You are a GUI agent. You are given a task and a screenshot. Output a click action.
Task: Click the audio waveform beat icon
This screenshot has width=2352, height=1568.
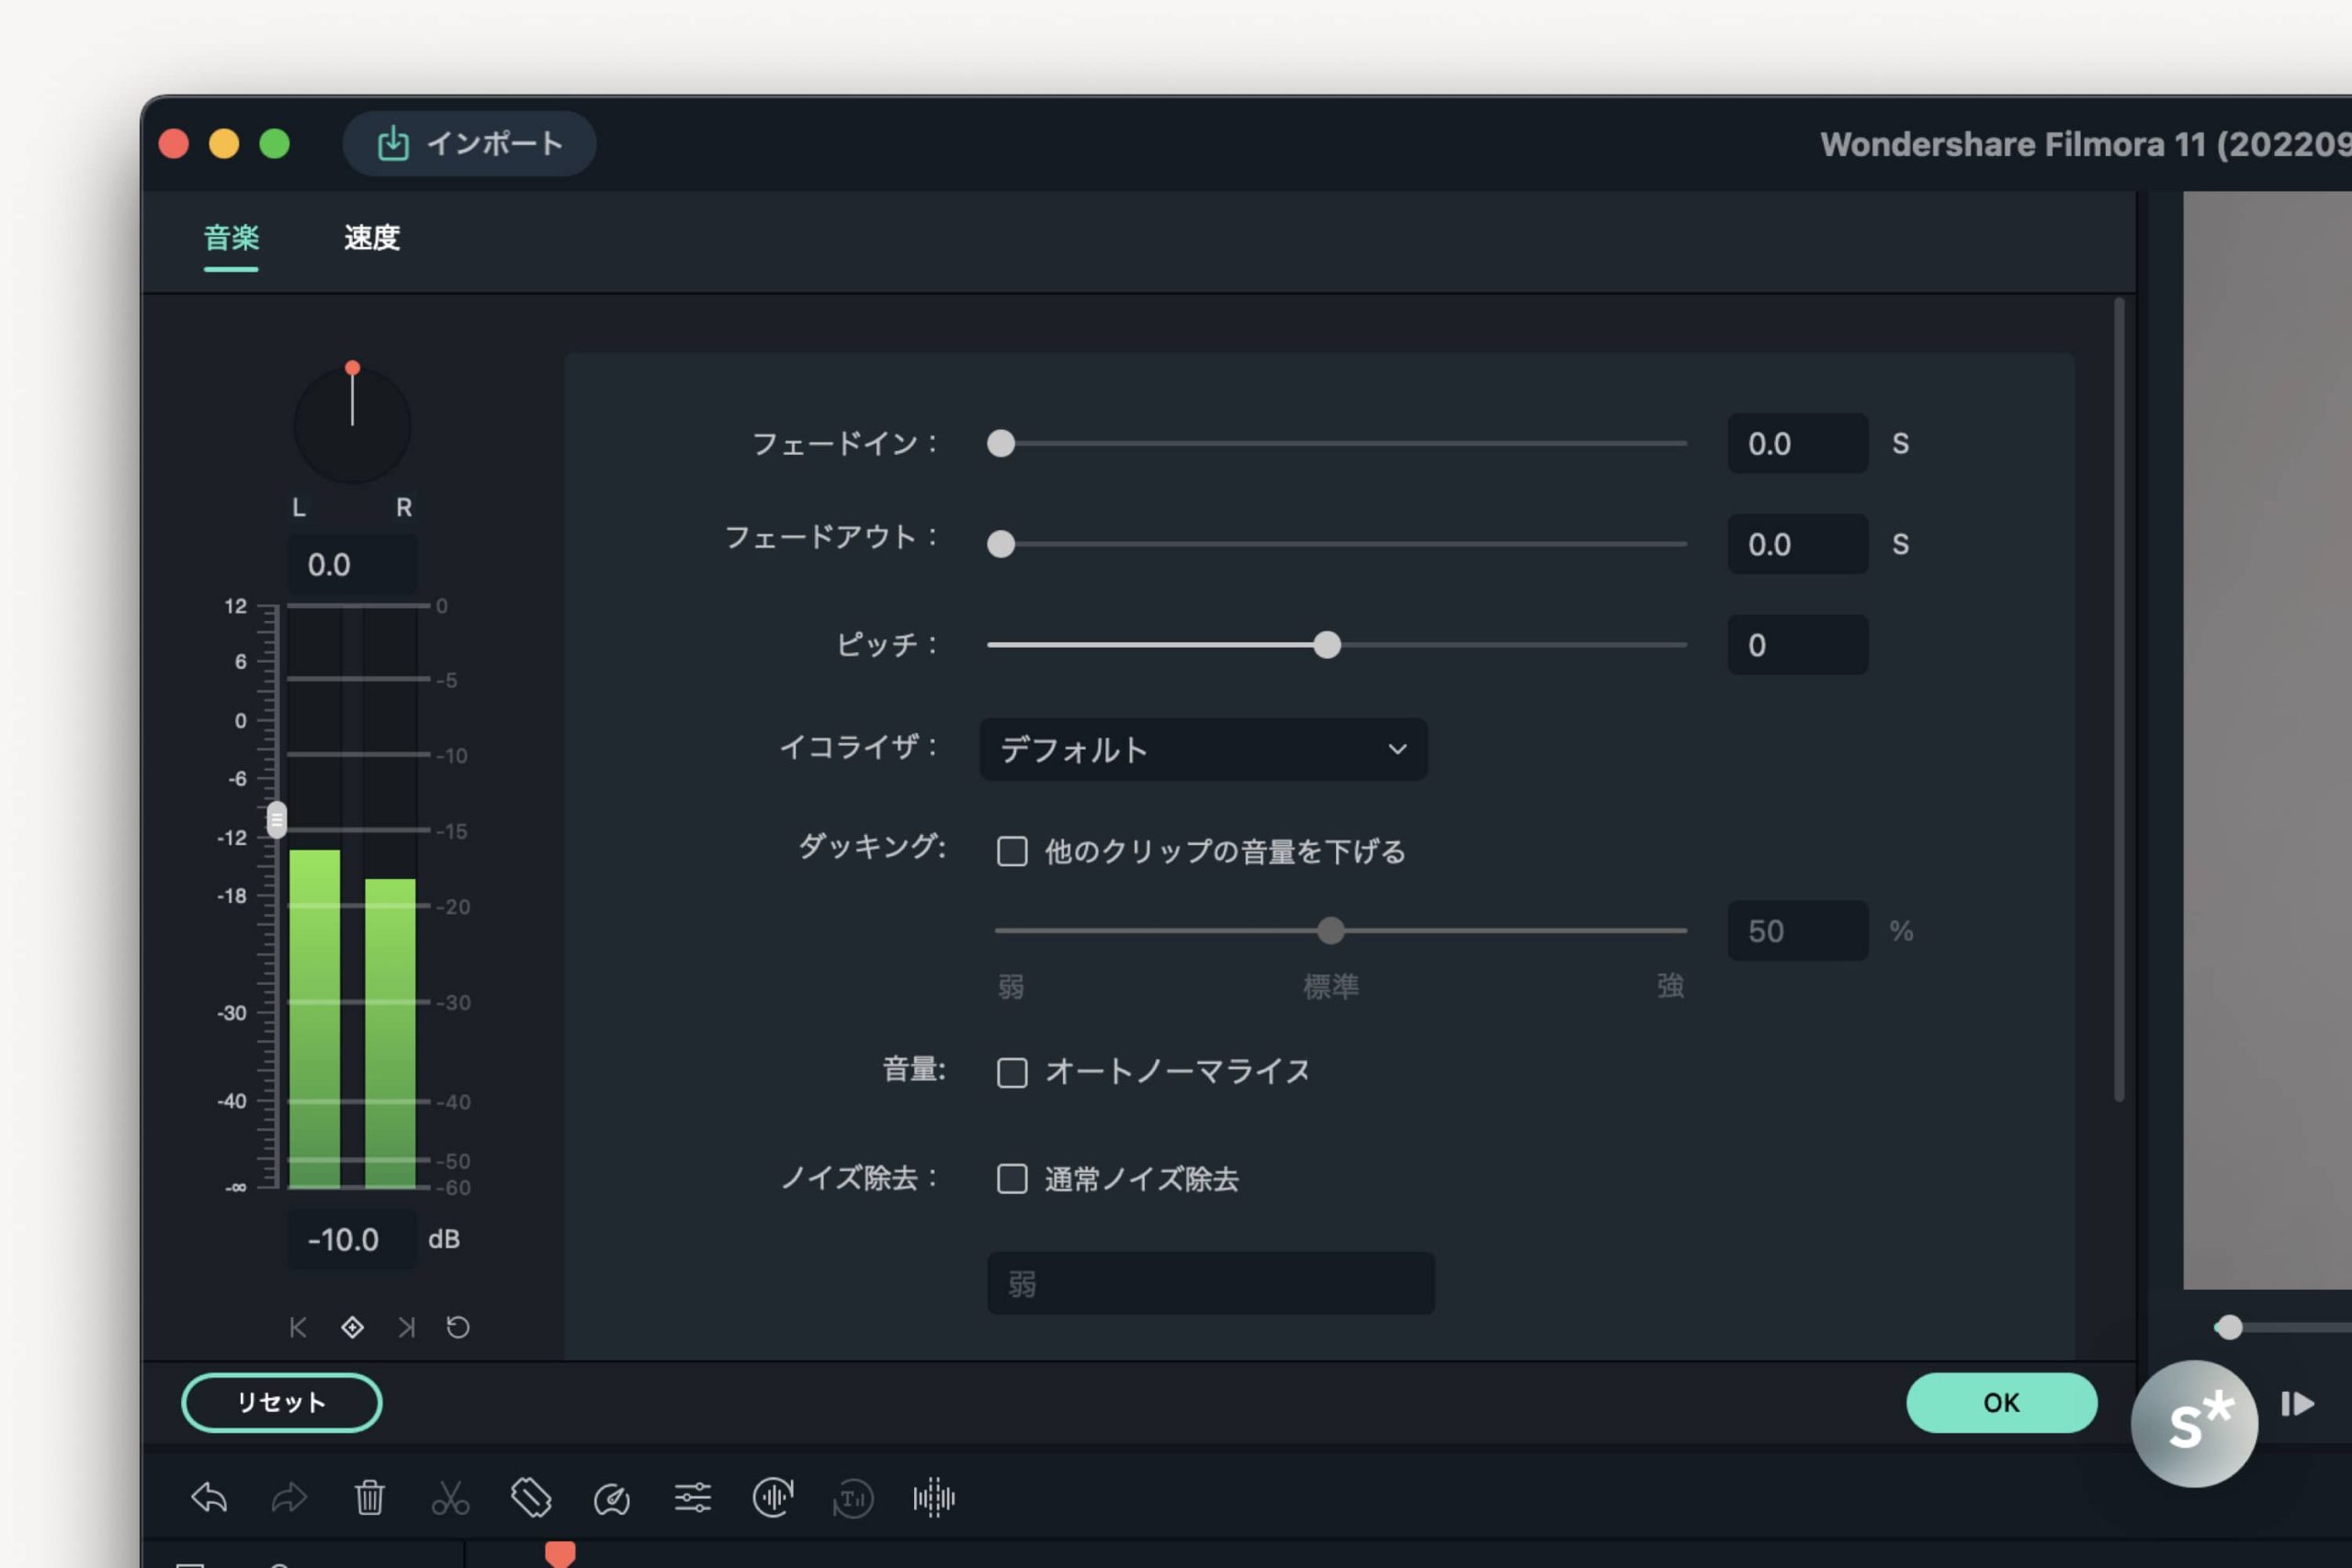[933, 1497]
